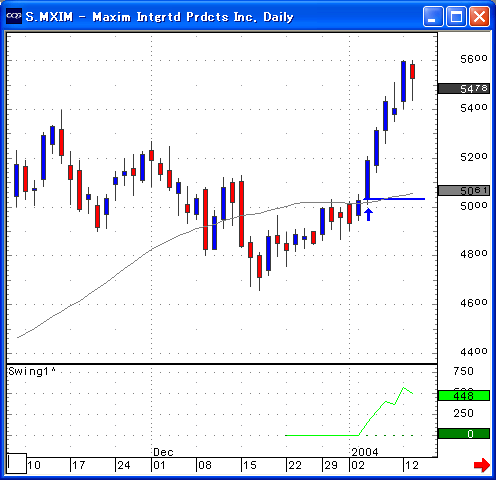This screenshot has height=480, width=496.
Task: Click the 4400 price scale label
Action: (x=473, y=351)
